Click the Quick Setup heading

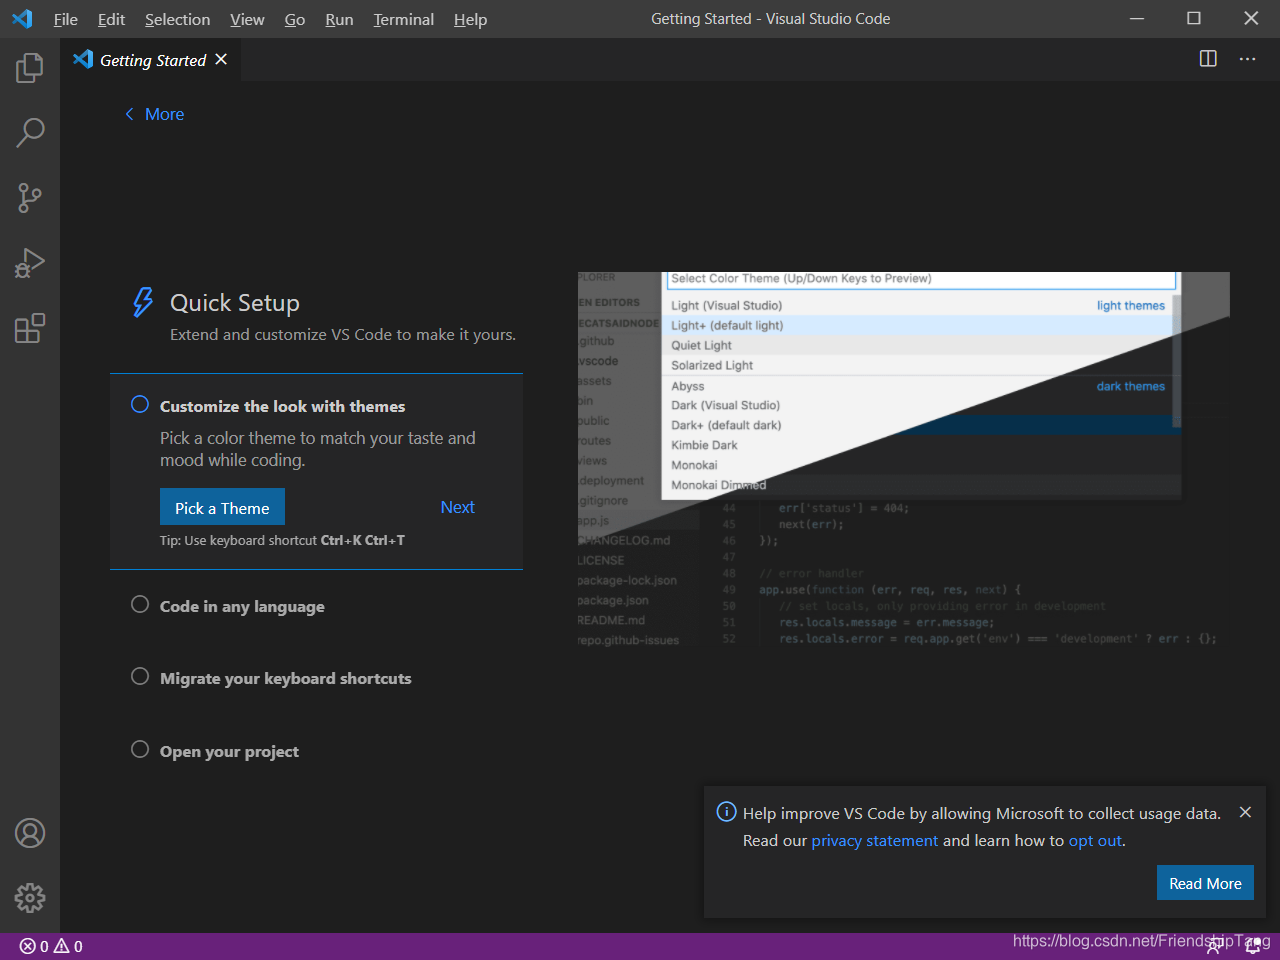click(235, 302)
